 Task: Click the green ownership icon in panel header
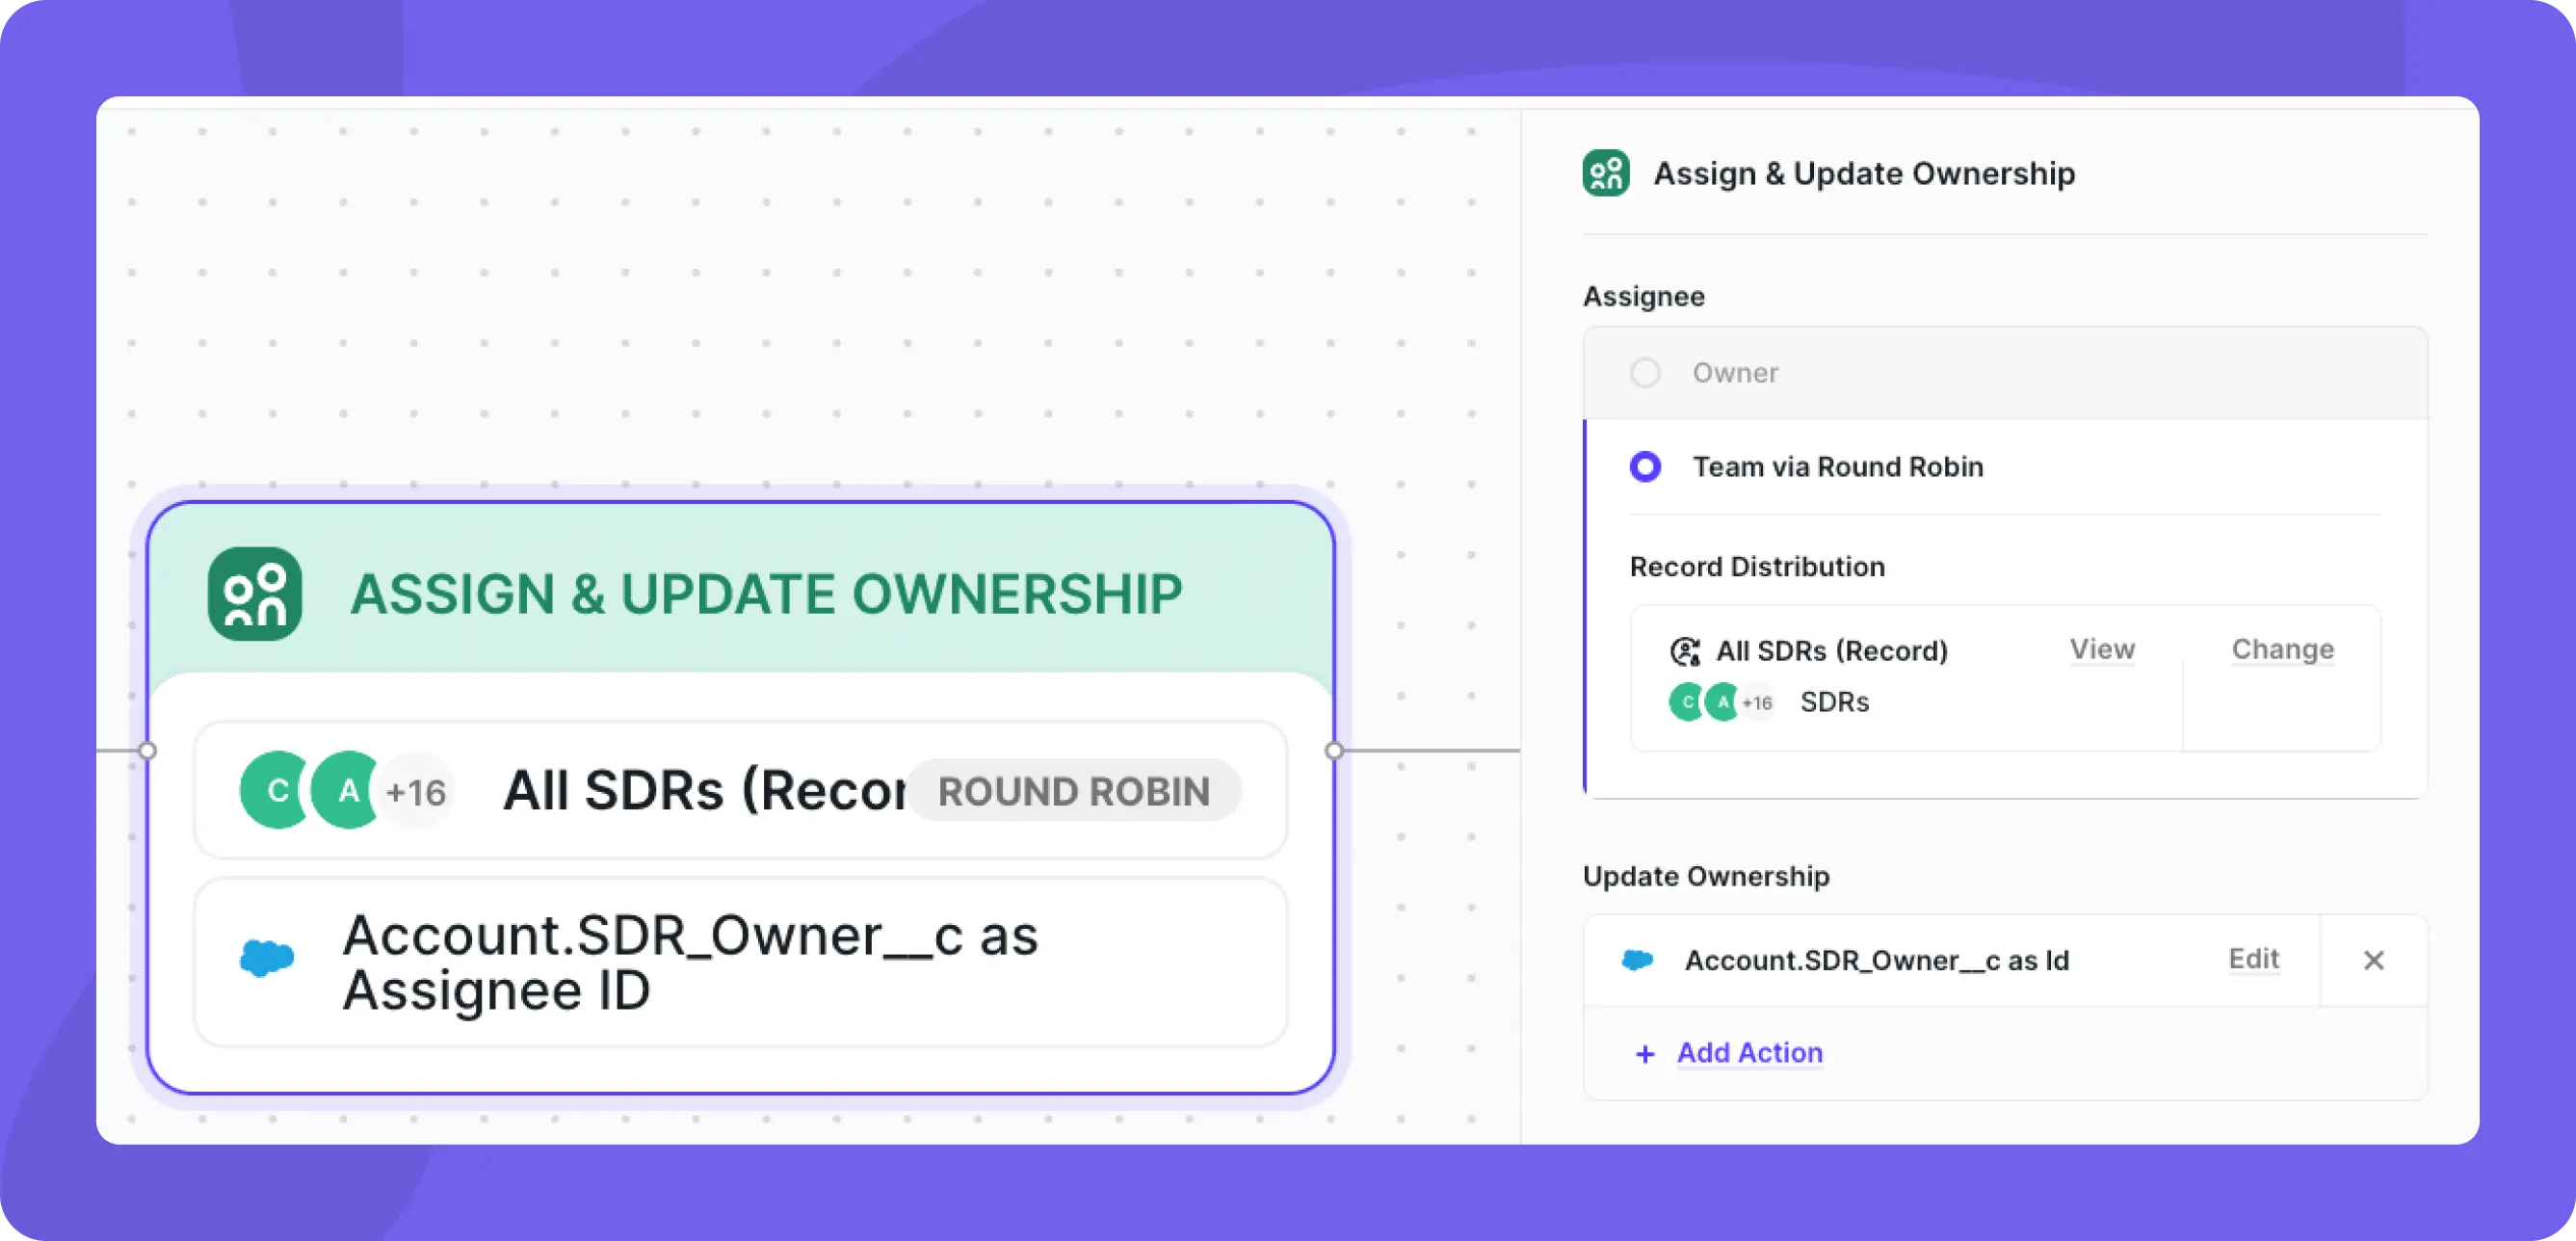pyautogui.click(x=1606, y=173)
